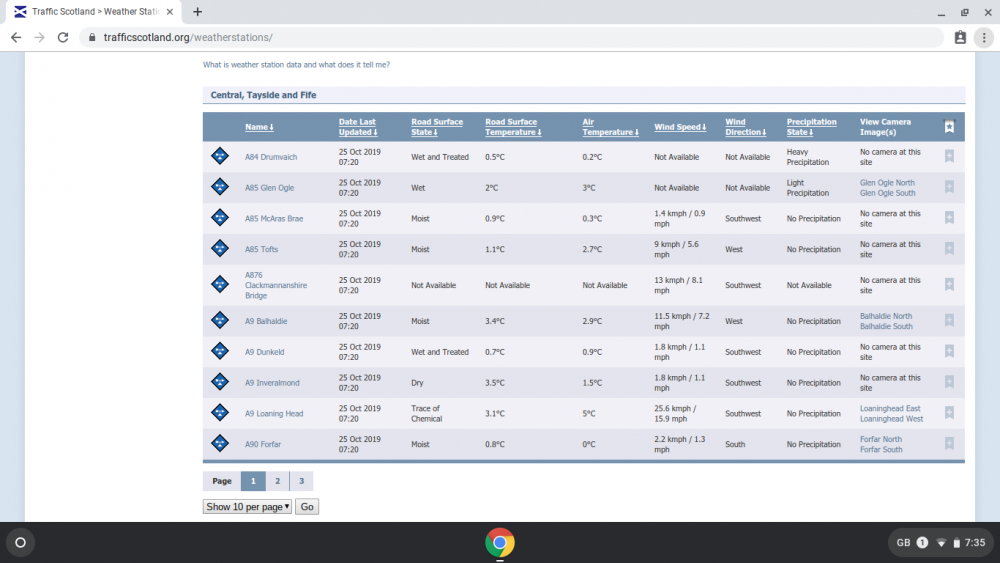Screen dimensions: 1000x563
Task: Close the Traffic Scotland tab
Action: [170, 11]
